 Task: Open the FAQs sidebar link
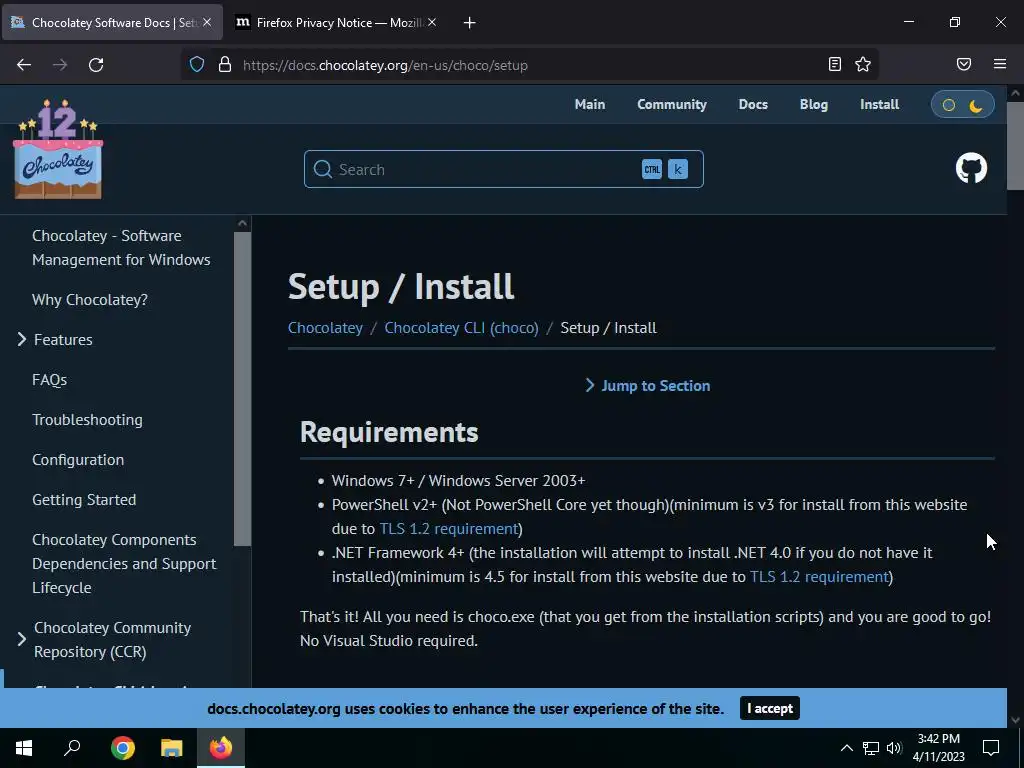tap(50, 379)
